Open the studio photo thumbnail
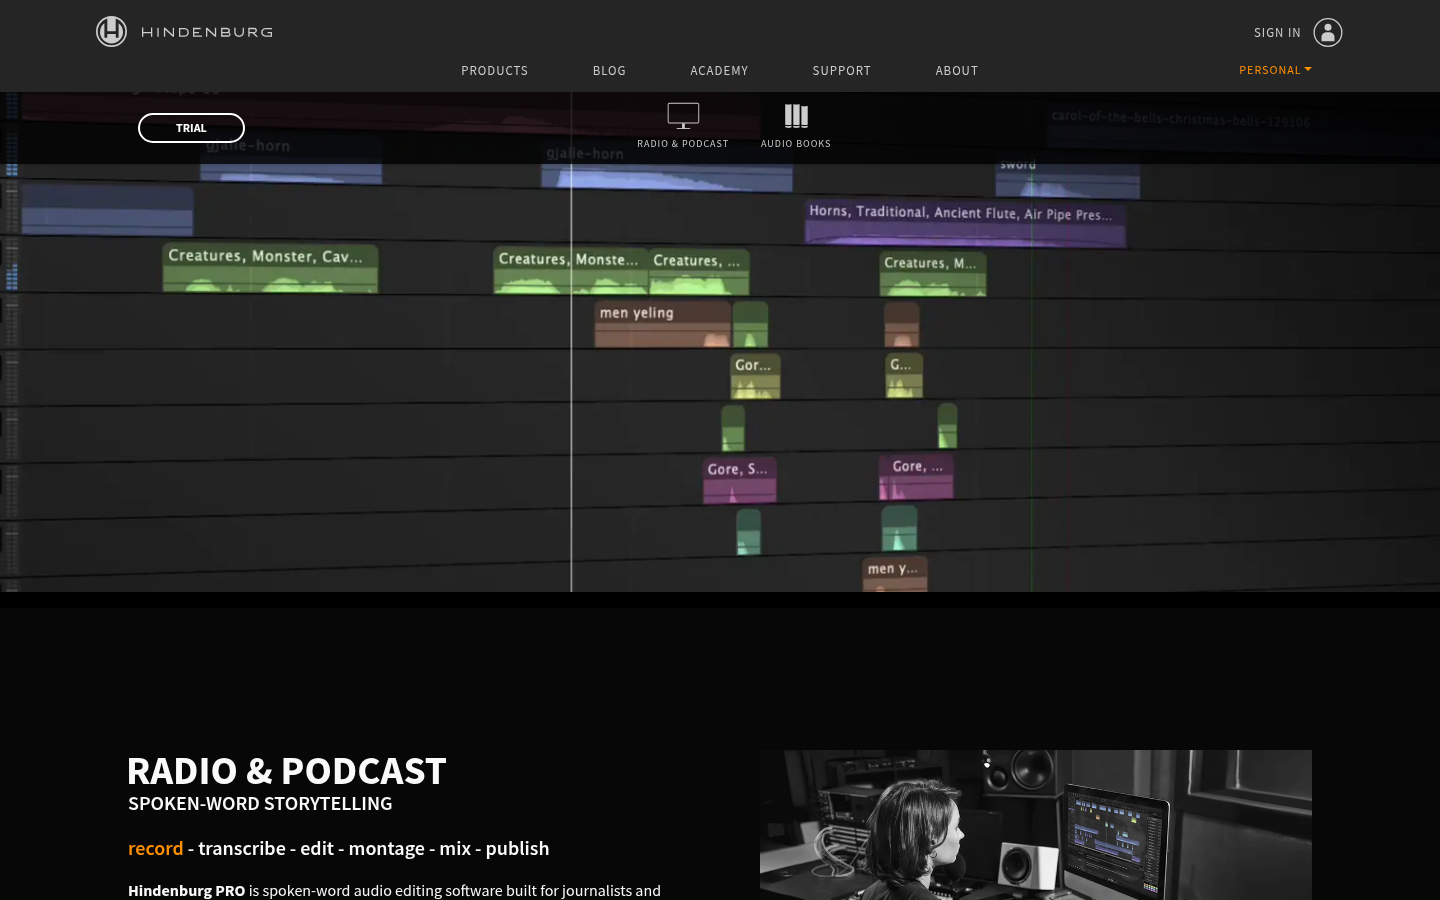This screenshot has height=900, width=1440. click(1036, 825)
